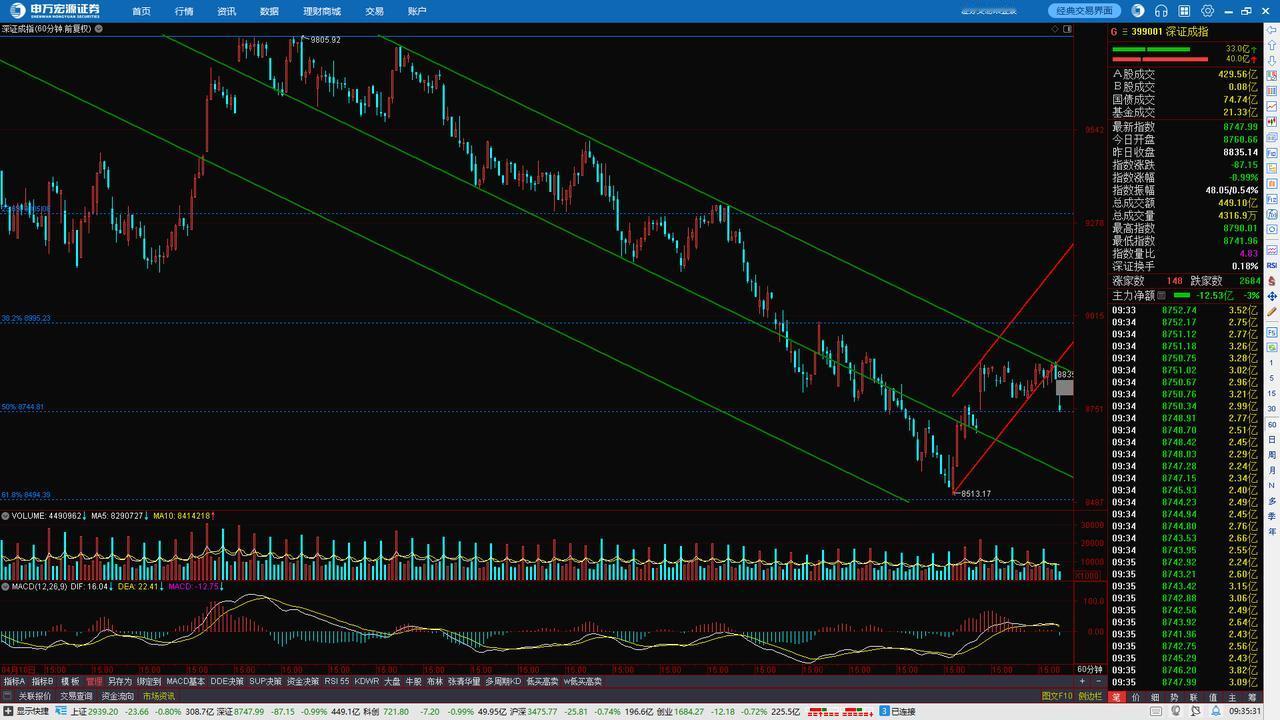Open the 关联报价 tab
1280x720 pixels.
pos(35,696)
